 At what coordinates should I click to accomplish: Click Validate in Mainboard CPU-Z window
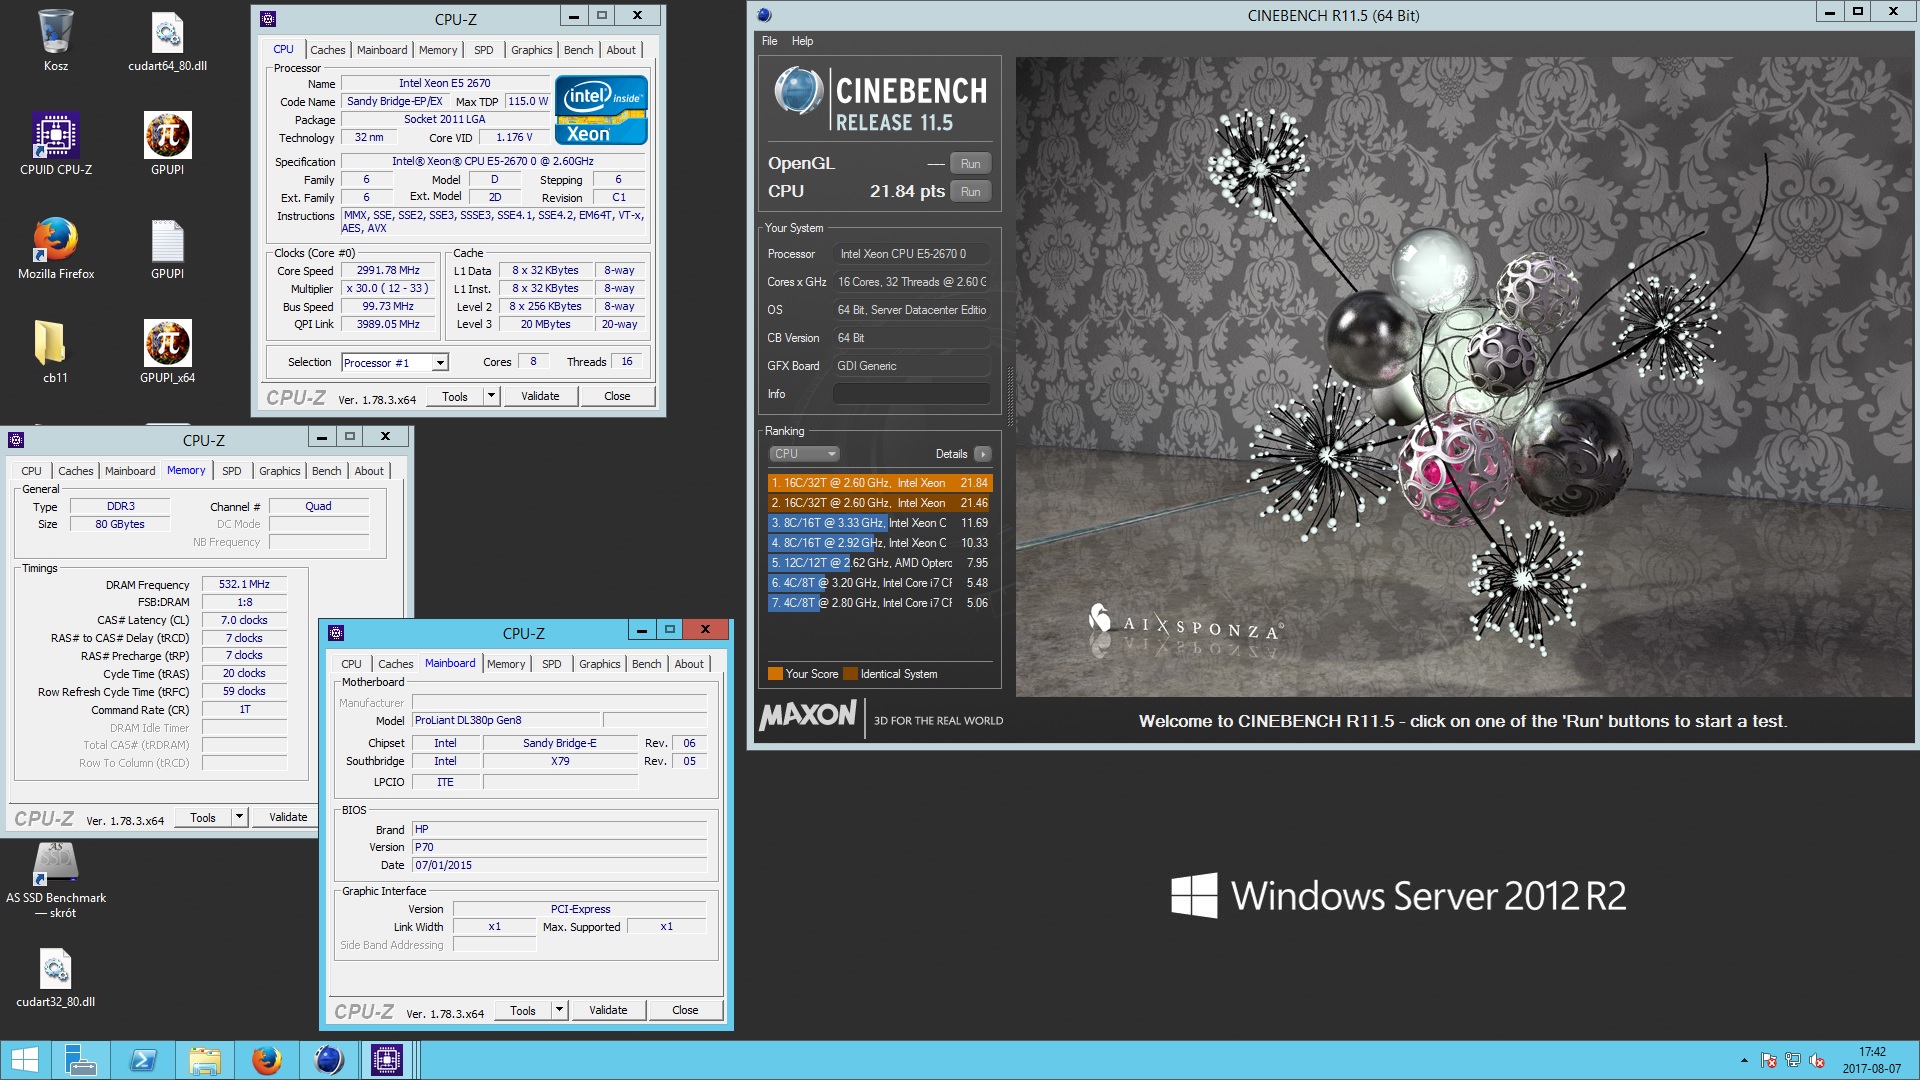point(608,1010)
